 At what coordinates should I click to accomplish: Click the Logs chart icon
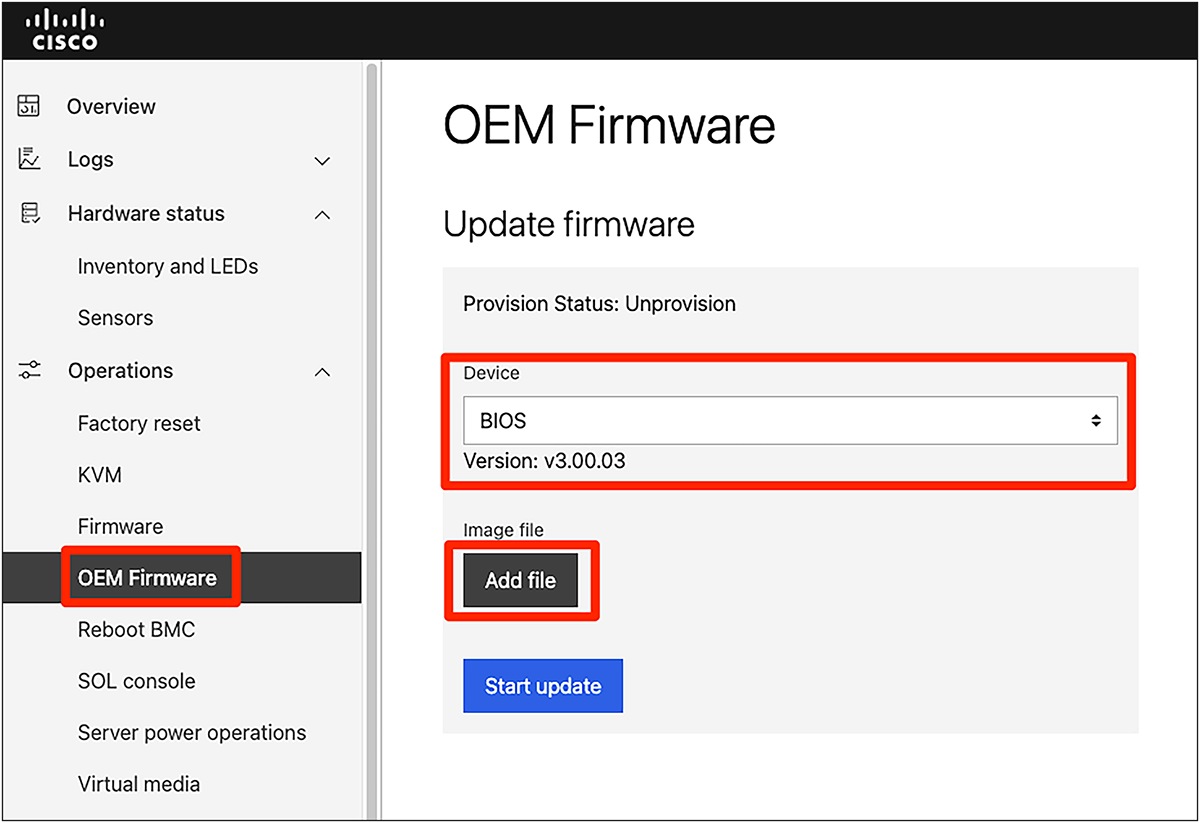coord(30,159)
